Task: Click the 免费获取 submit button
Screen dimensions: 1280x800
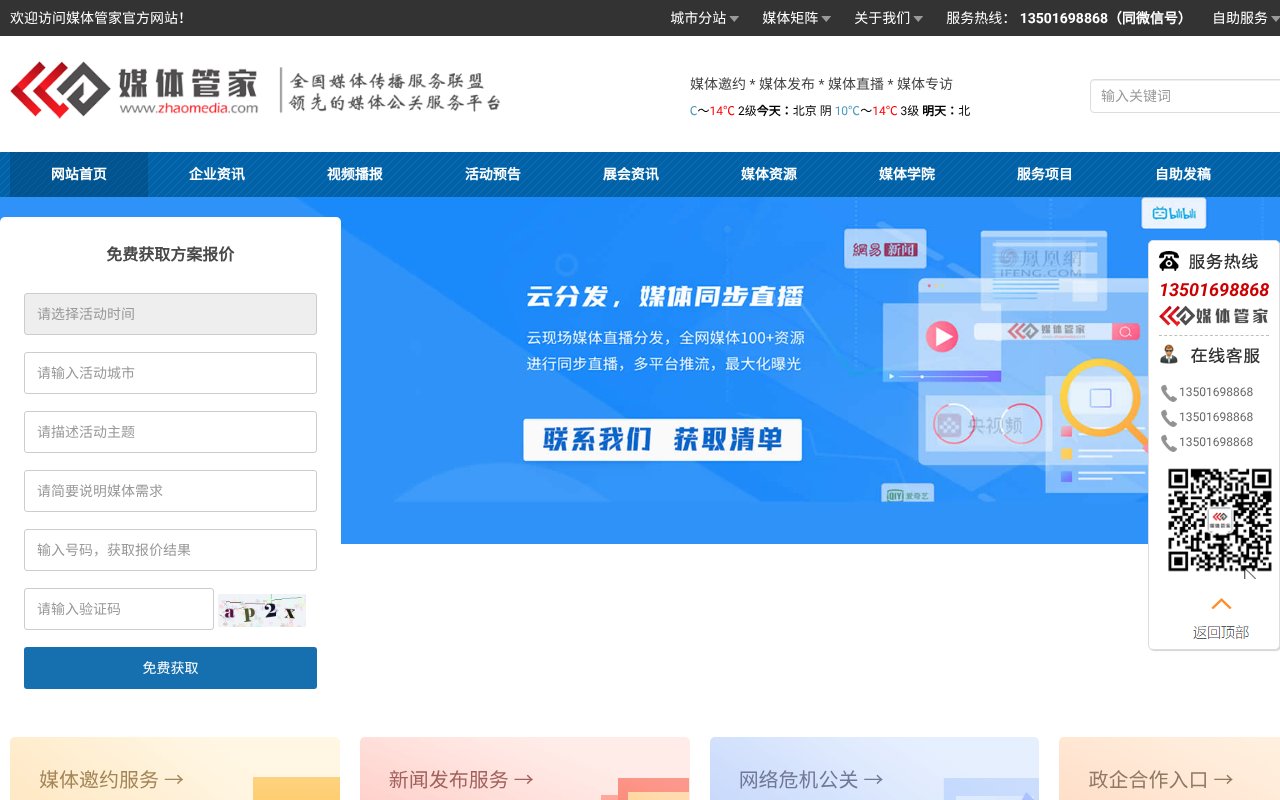Action: tap(170, 667)
